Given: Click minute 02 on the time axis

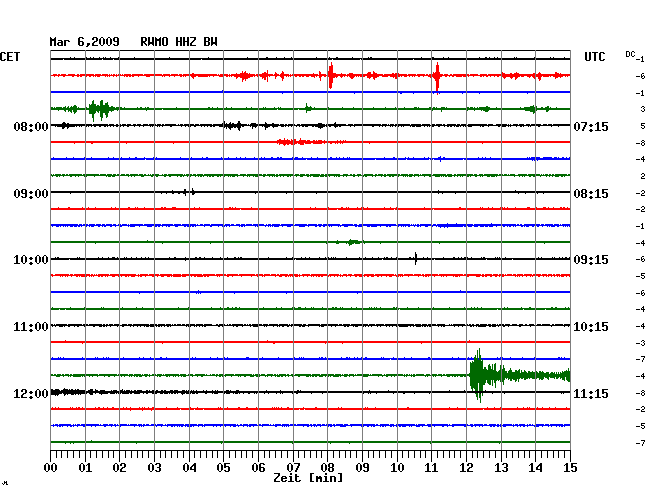Looking at the screenshot, I should 119,468.
